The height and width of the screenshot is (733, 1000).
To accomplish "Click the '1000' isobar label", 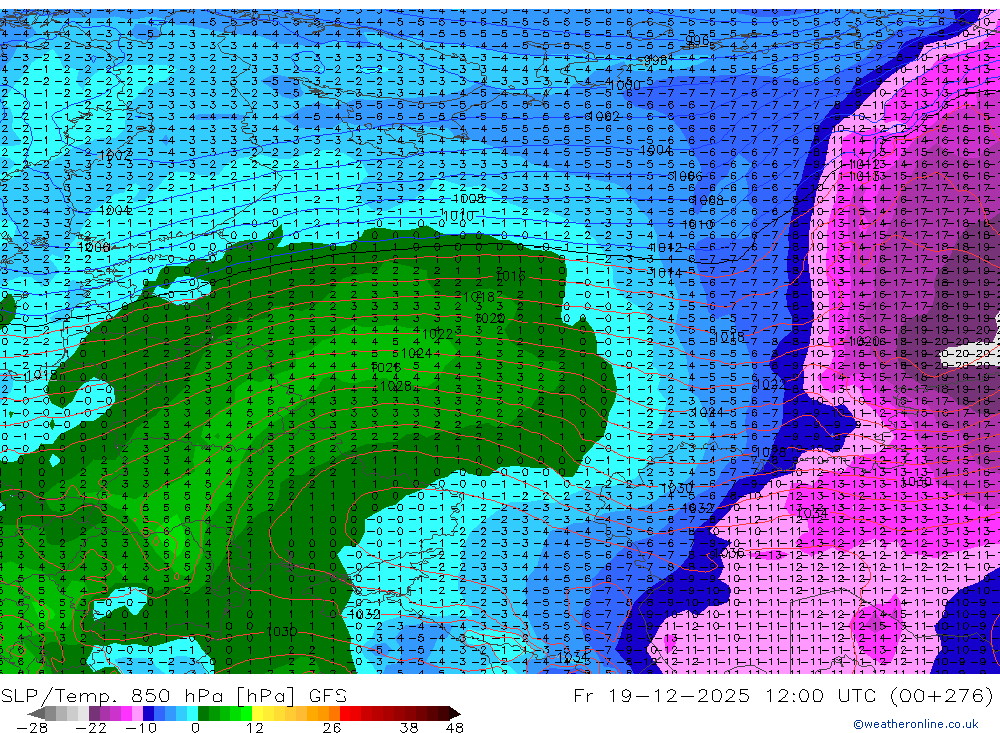I will coord(625,85).
